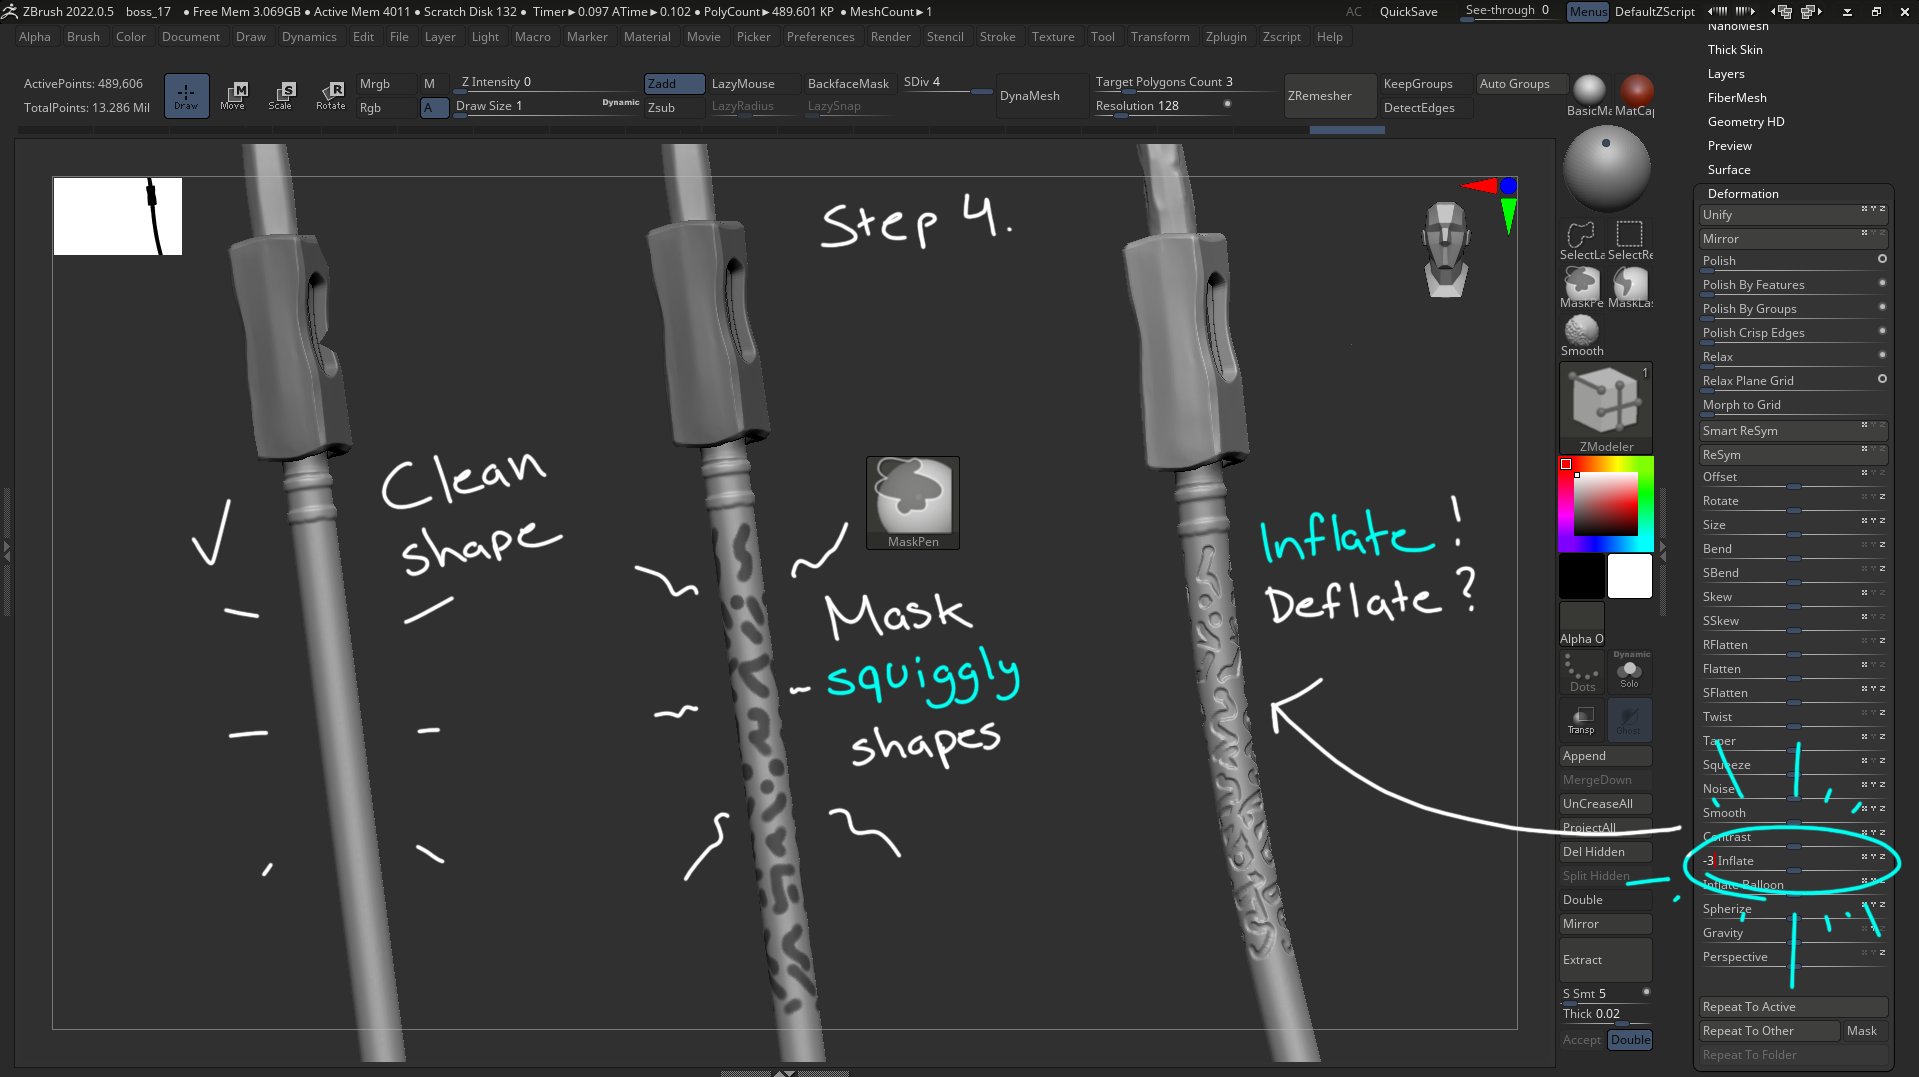This screenshot has width=1919, height=1077.
Task: Select the Draw mode icon
Action: point(186,95)
